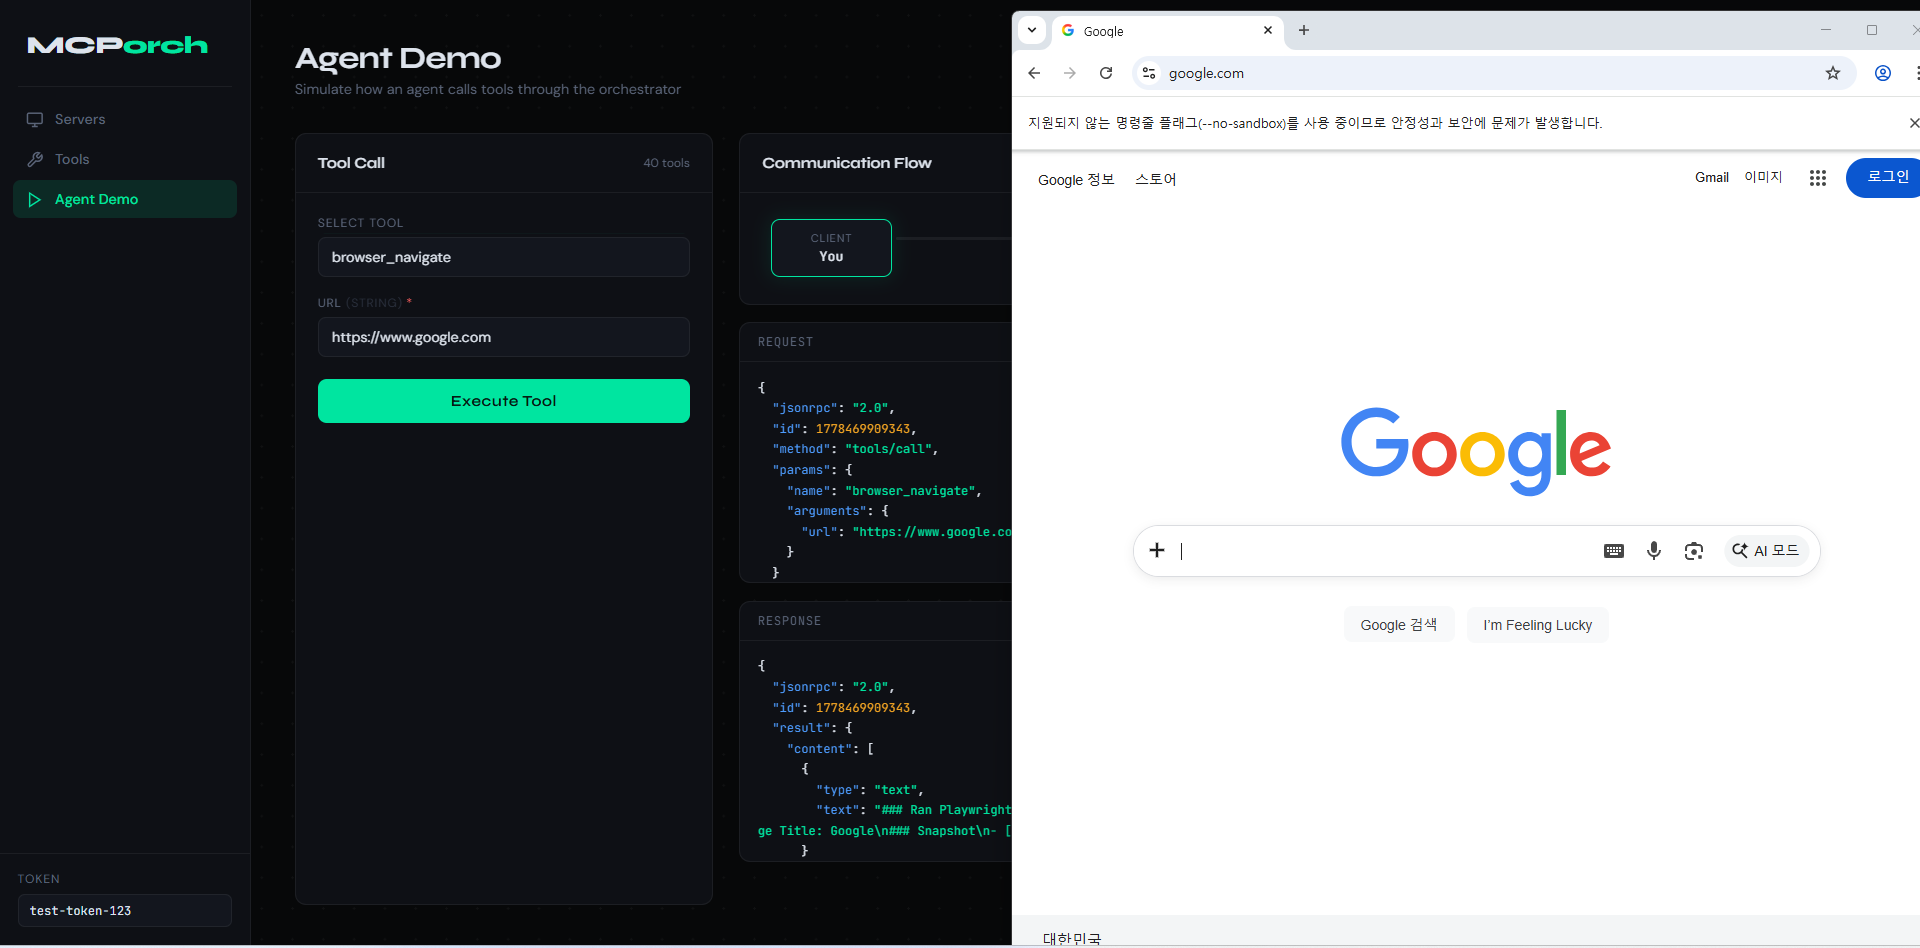Open 스토어 link
1920x948 pixels.
[1156, 179]
